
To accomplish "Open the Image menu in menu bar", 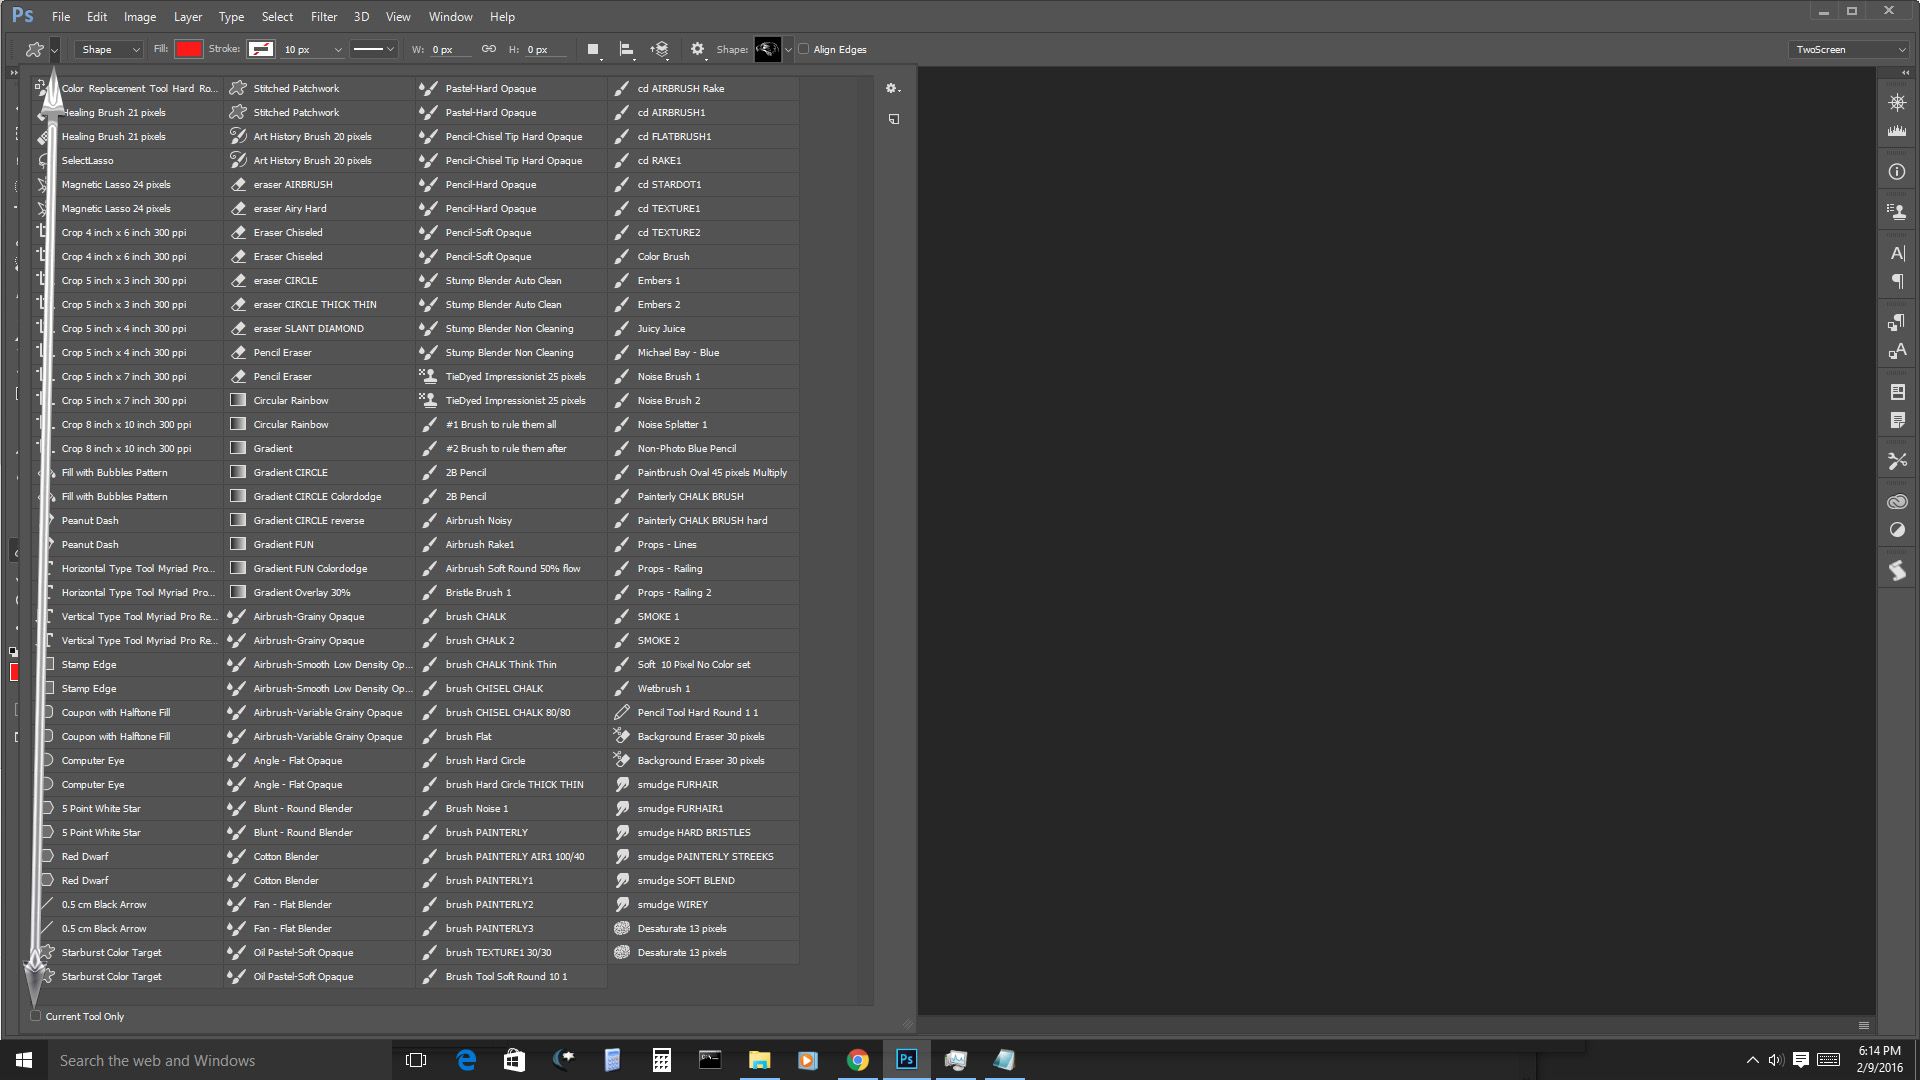I will click(x=140, y=16).
